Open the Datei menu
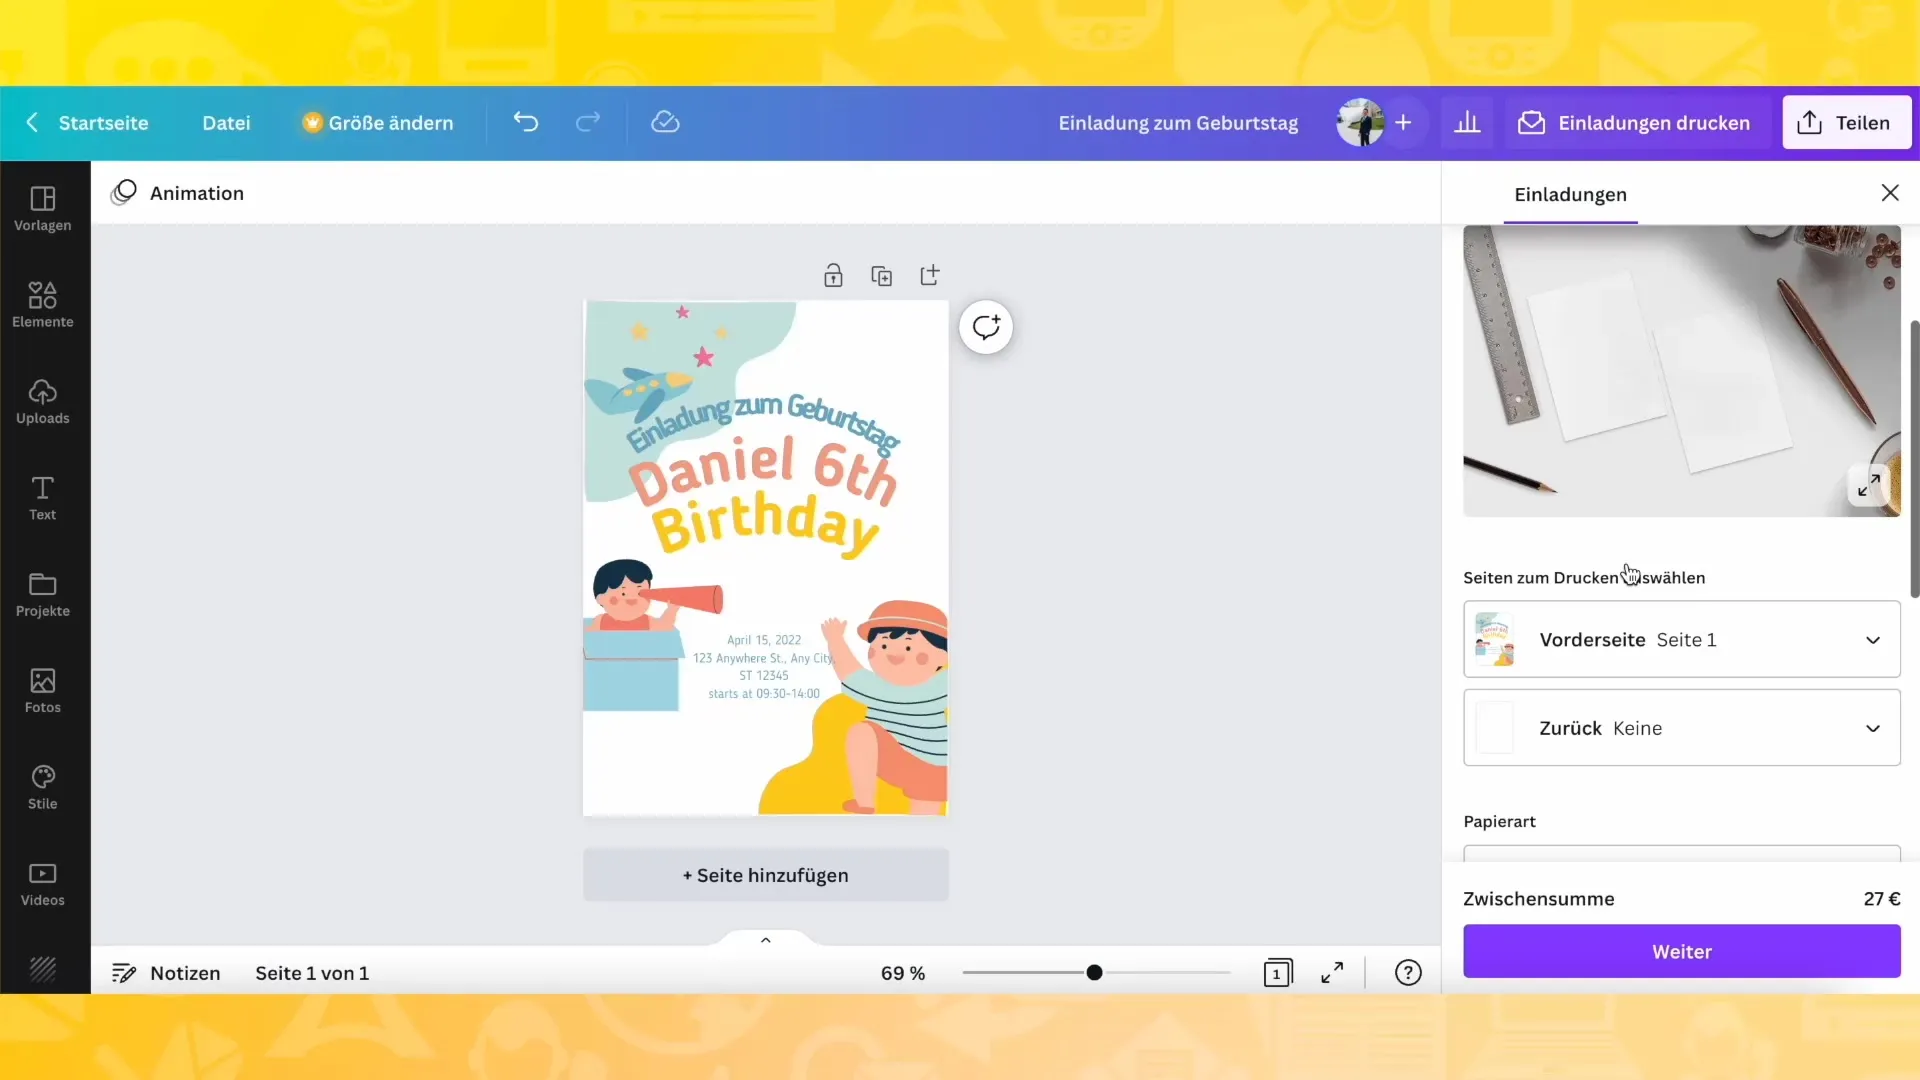Viewport: 1920px width, 1080px height. pyautogui.click(x=226, y=123)
